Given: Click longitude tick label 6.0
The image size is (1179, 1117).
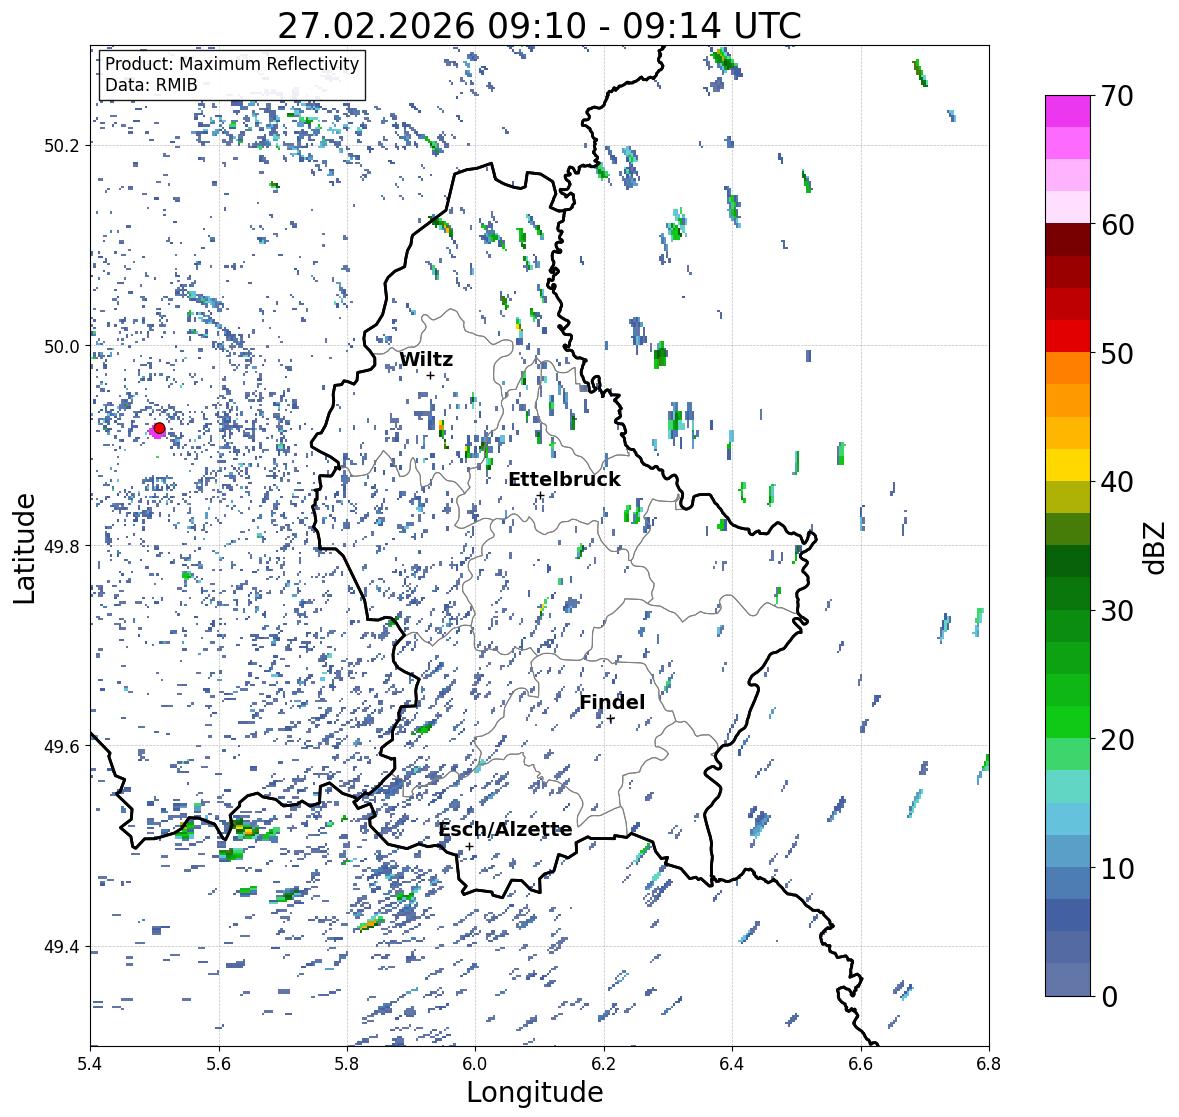Looking at the screenshot, I should 475,1064.
